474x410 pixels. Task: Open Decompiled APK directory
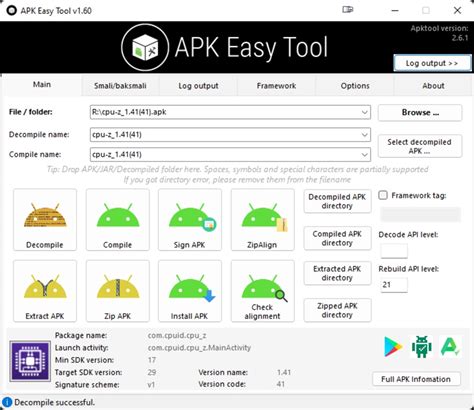(337, 201)
